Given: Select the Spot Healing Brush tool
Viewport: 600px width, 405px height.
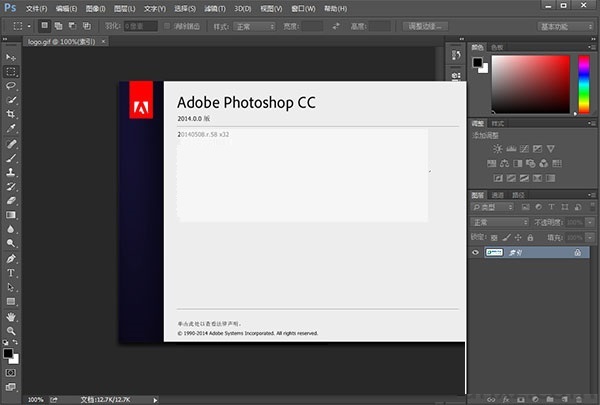Looking at the screenshot, I should 11,144.
